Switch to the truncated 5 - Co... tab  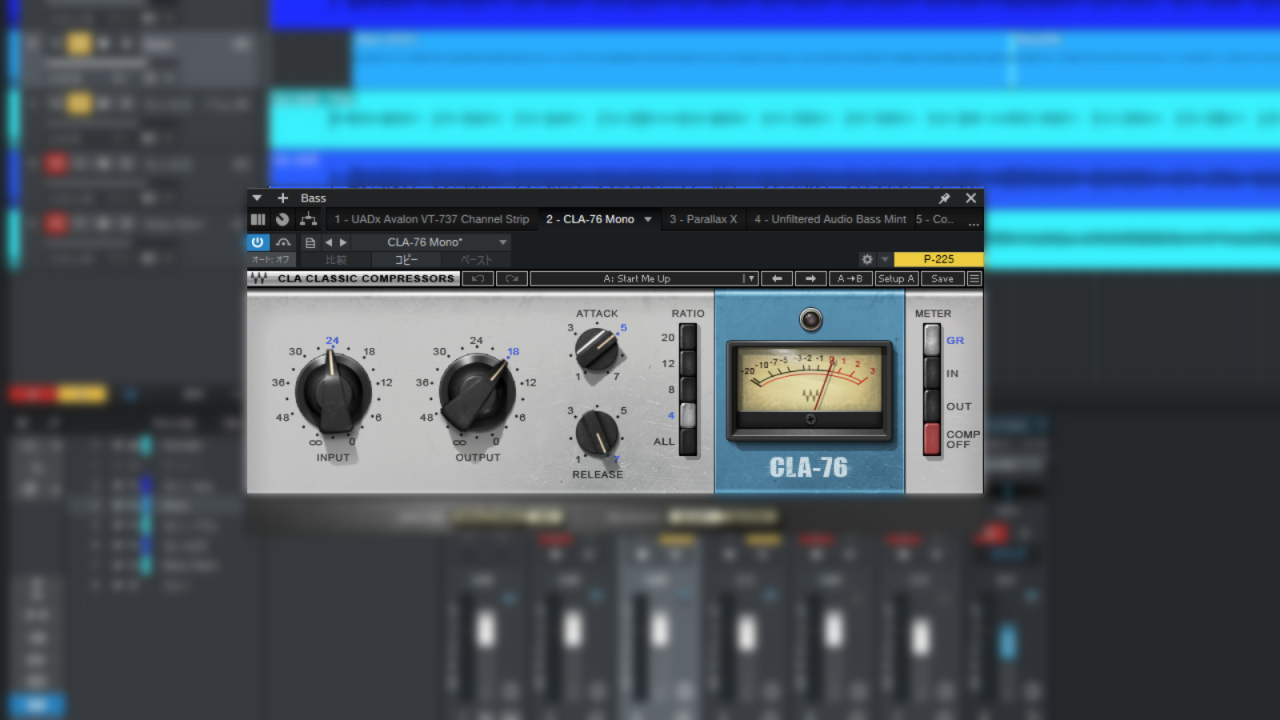(x=935, y=219)
